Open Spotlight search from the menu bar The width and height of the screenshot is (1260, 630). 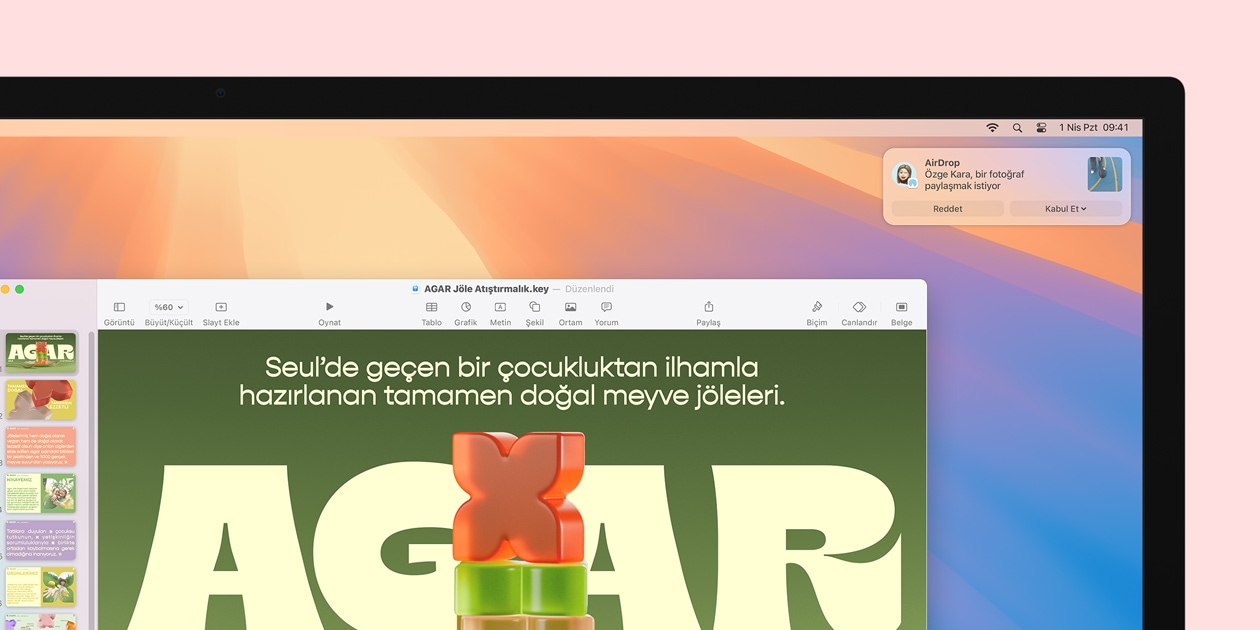(1017, 127)
